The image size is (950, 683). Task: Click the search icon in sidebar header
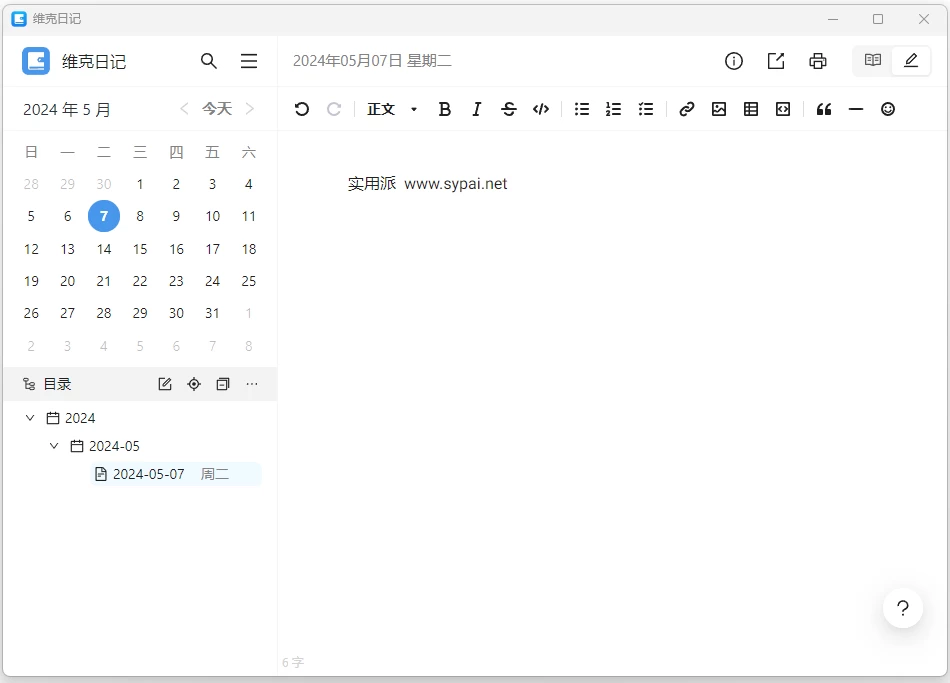[x=209, y=61]
